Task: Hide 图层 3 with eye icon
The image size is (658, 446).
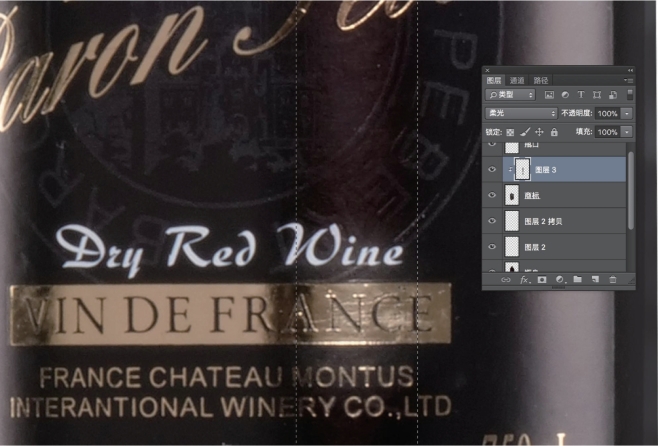Action: (492, 170)
